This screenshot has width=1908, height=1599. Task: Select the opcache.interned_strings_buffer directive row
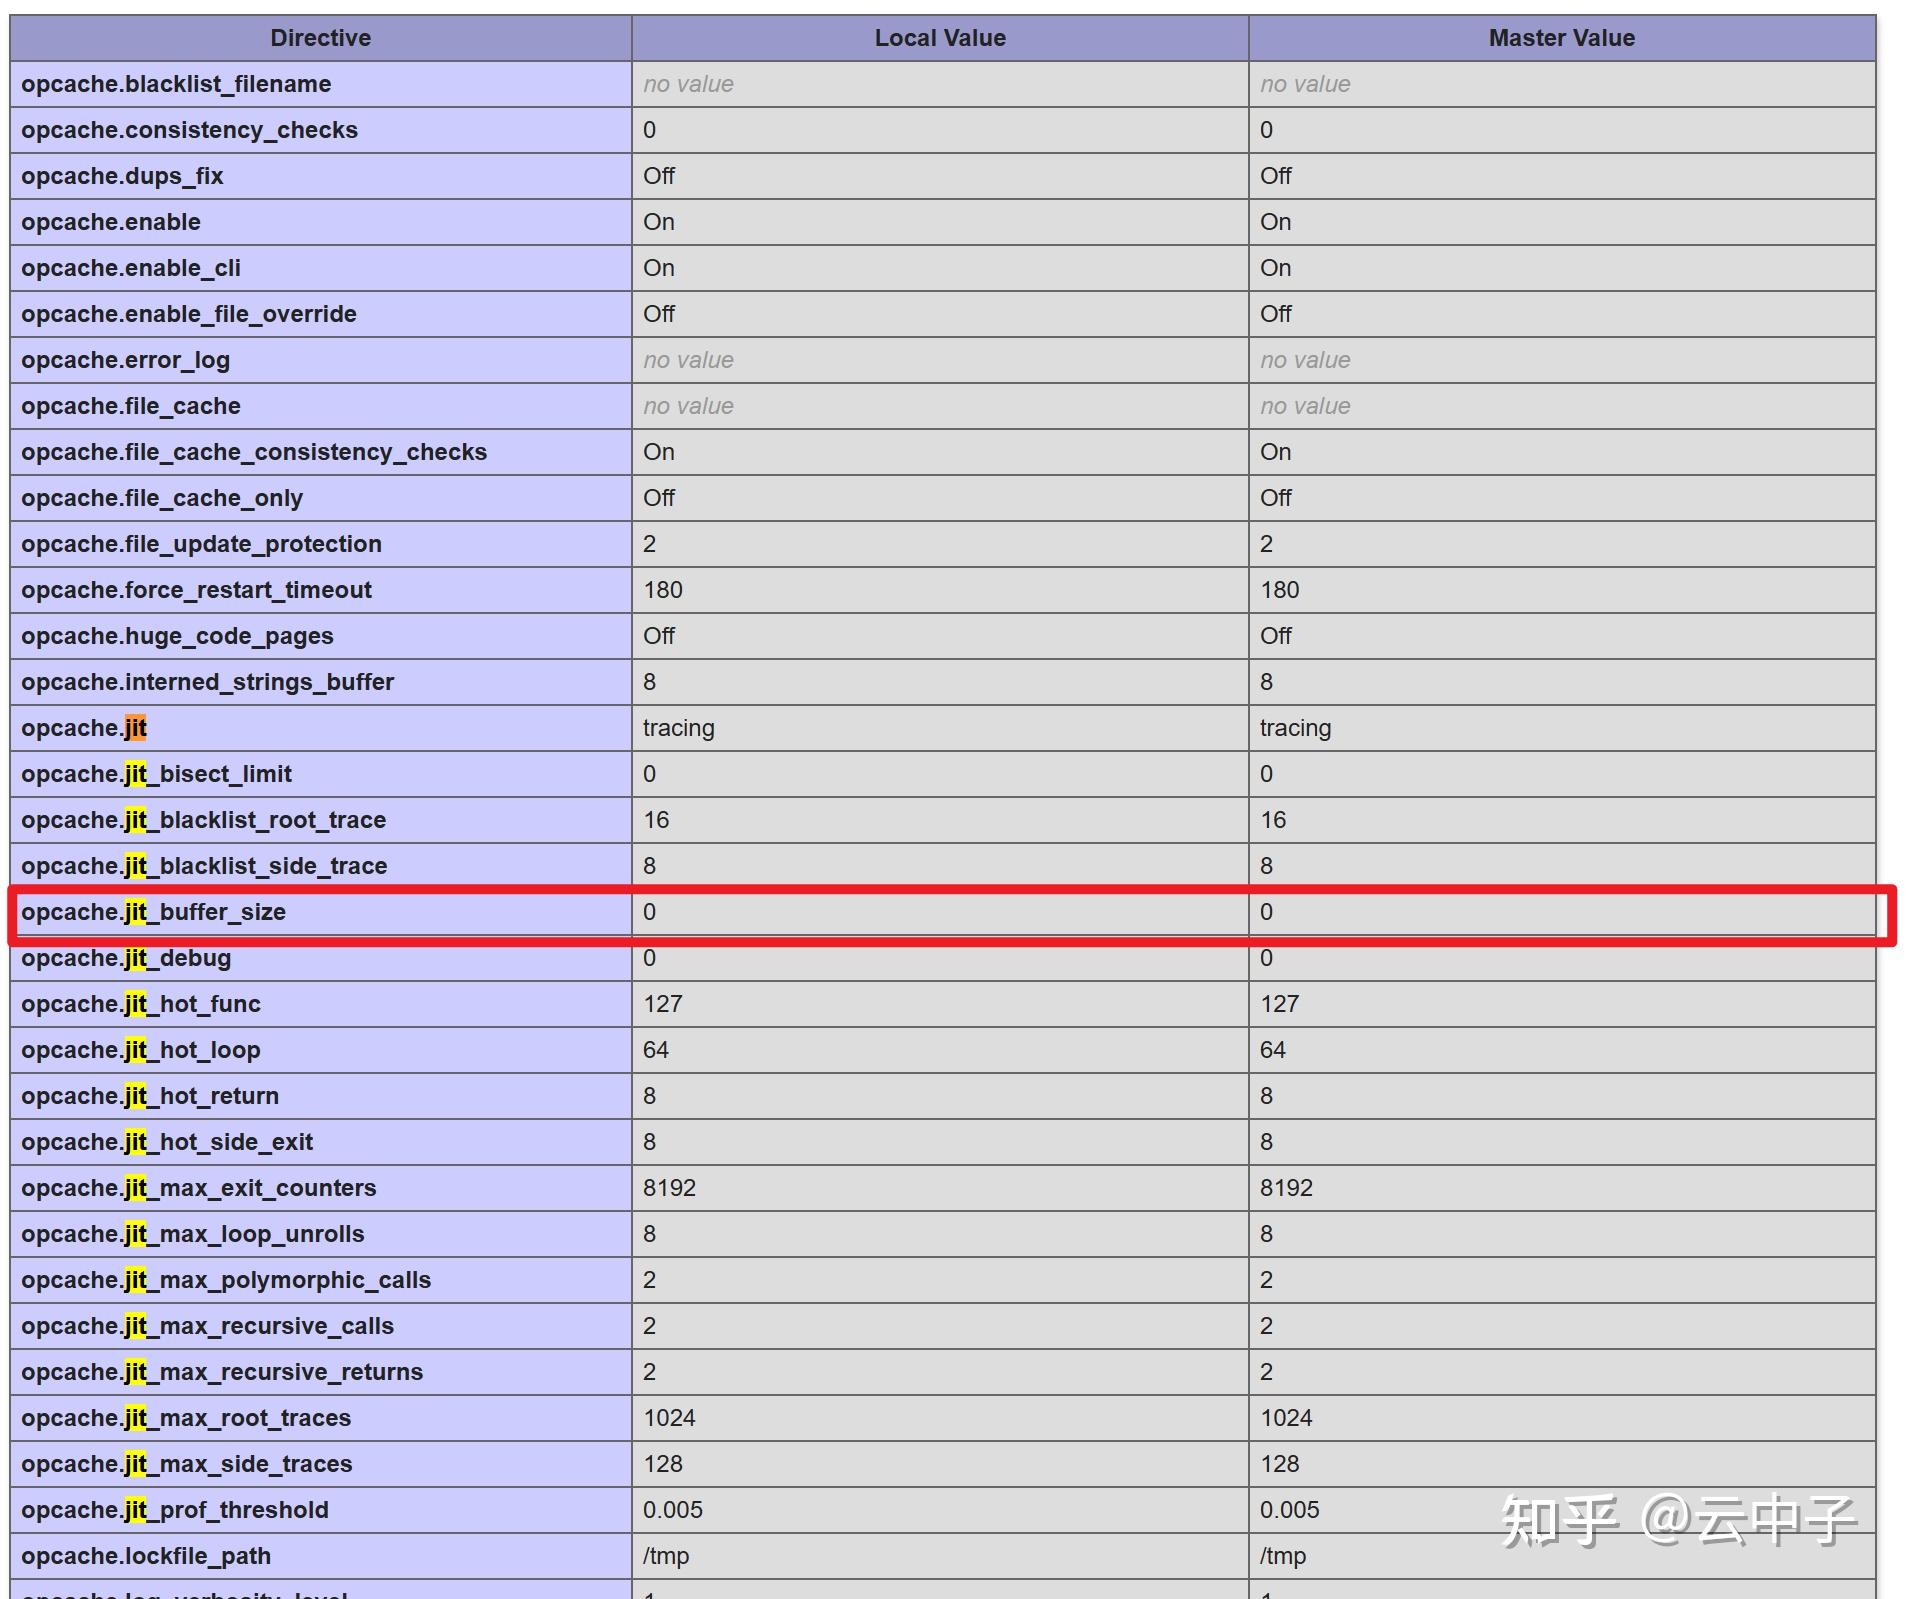pyautogui.click(x=208, y=681)
